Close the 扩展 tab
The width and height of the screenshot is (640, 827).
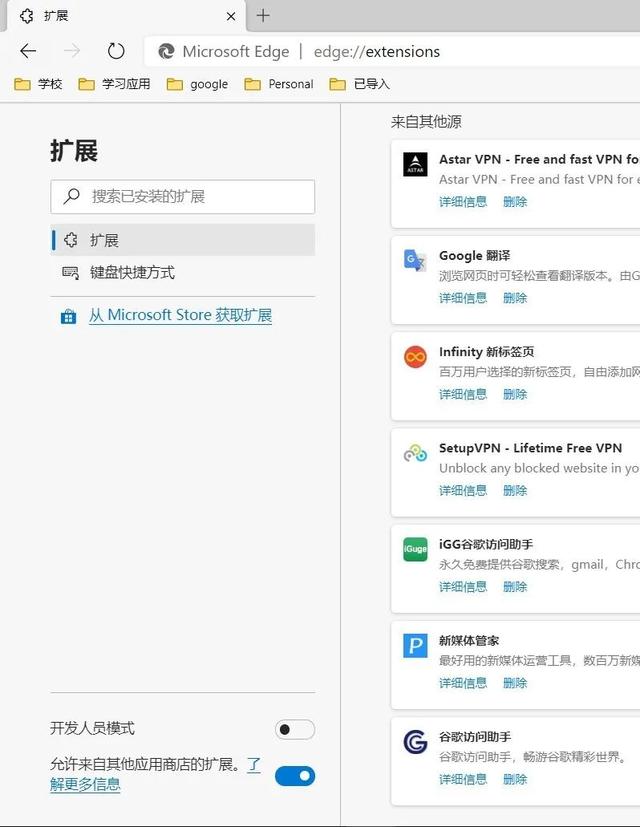[x=231, y=16]
